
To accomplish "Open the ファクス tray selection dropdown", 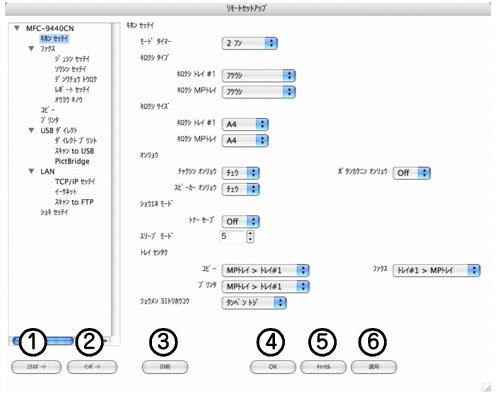I will [x=436, y=270].
